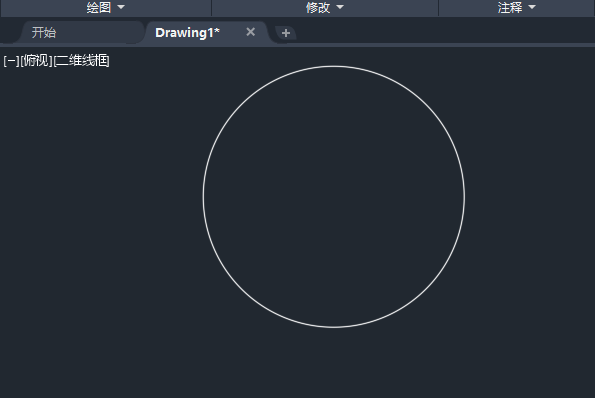Image resolution: width=595 pixels, height=398 pixels.
Task: Close the Drawing1* tab
Action: point(250,32)
